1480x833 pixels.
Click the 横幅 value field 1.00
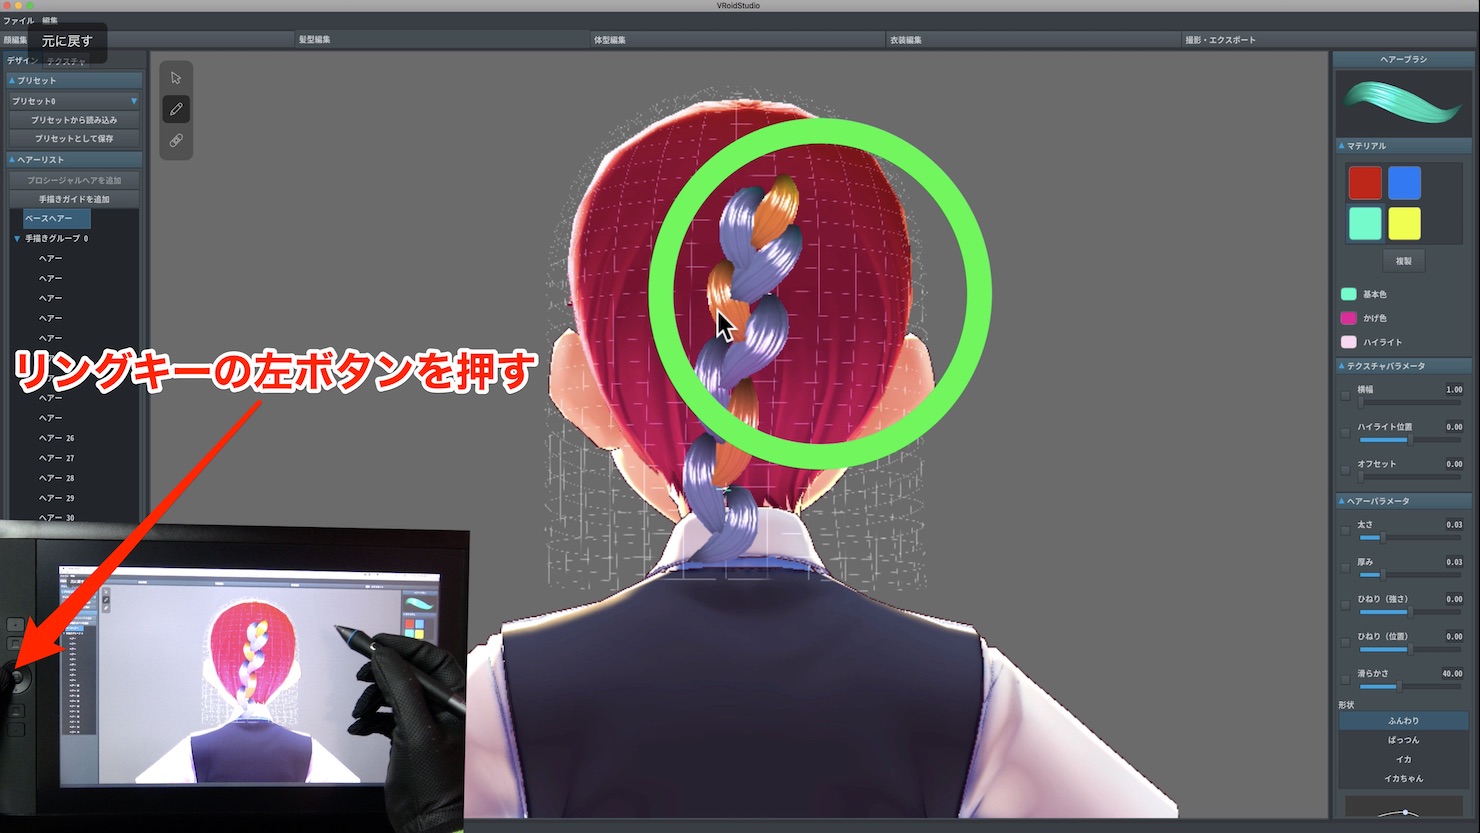(x=1453, y=390)
